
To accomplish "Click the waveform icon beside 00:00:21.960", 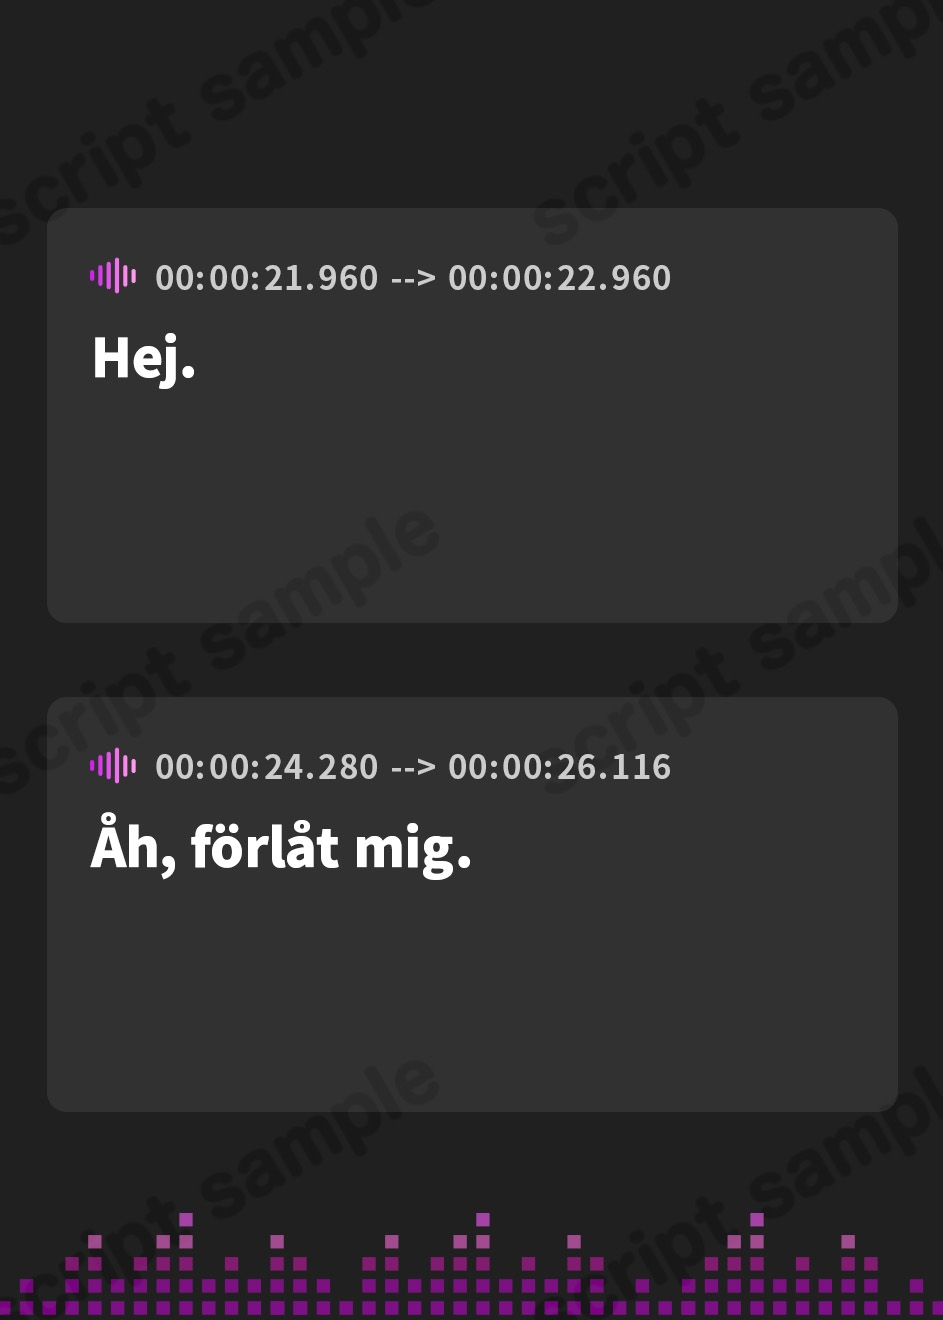I will coord(113,276).
